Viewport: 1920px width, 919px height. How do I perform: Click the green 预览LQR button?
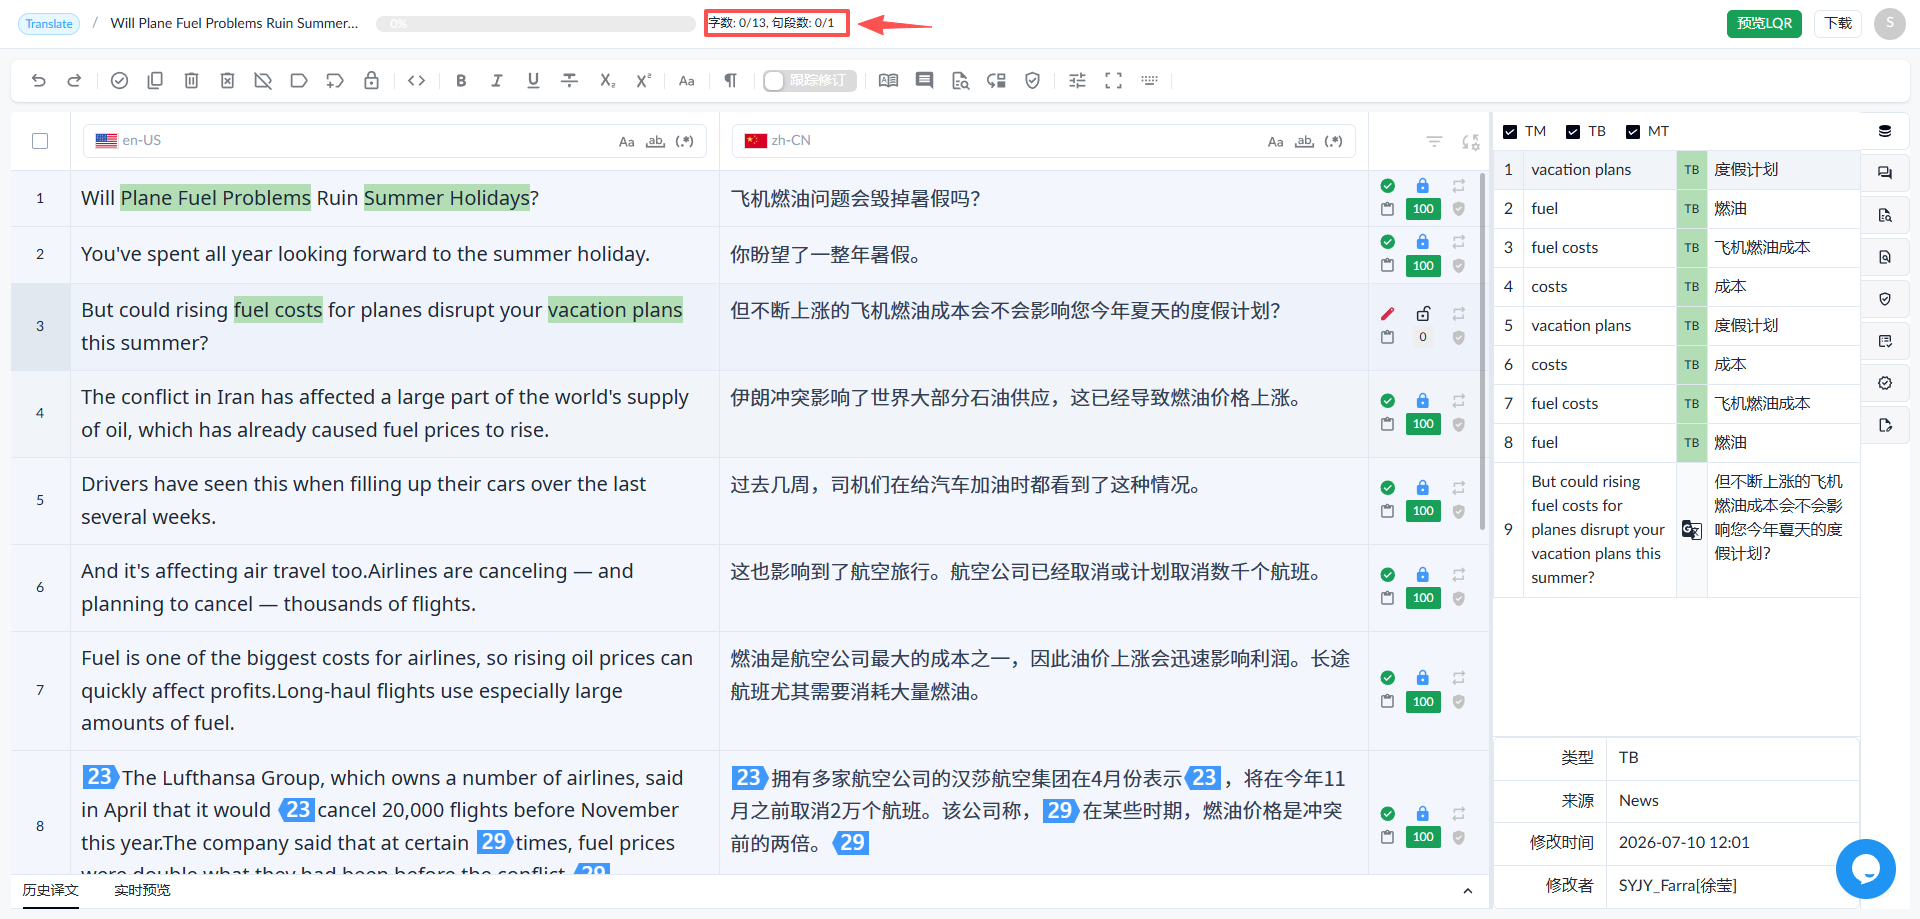point(1764,23)
